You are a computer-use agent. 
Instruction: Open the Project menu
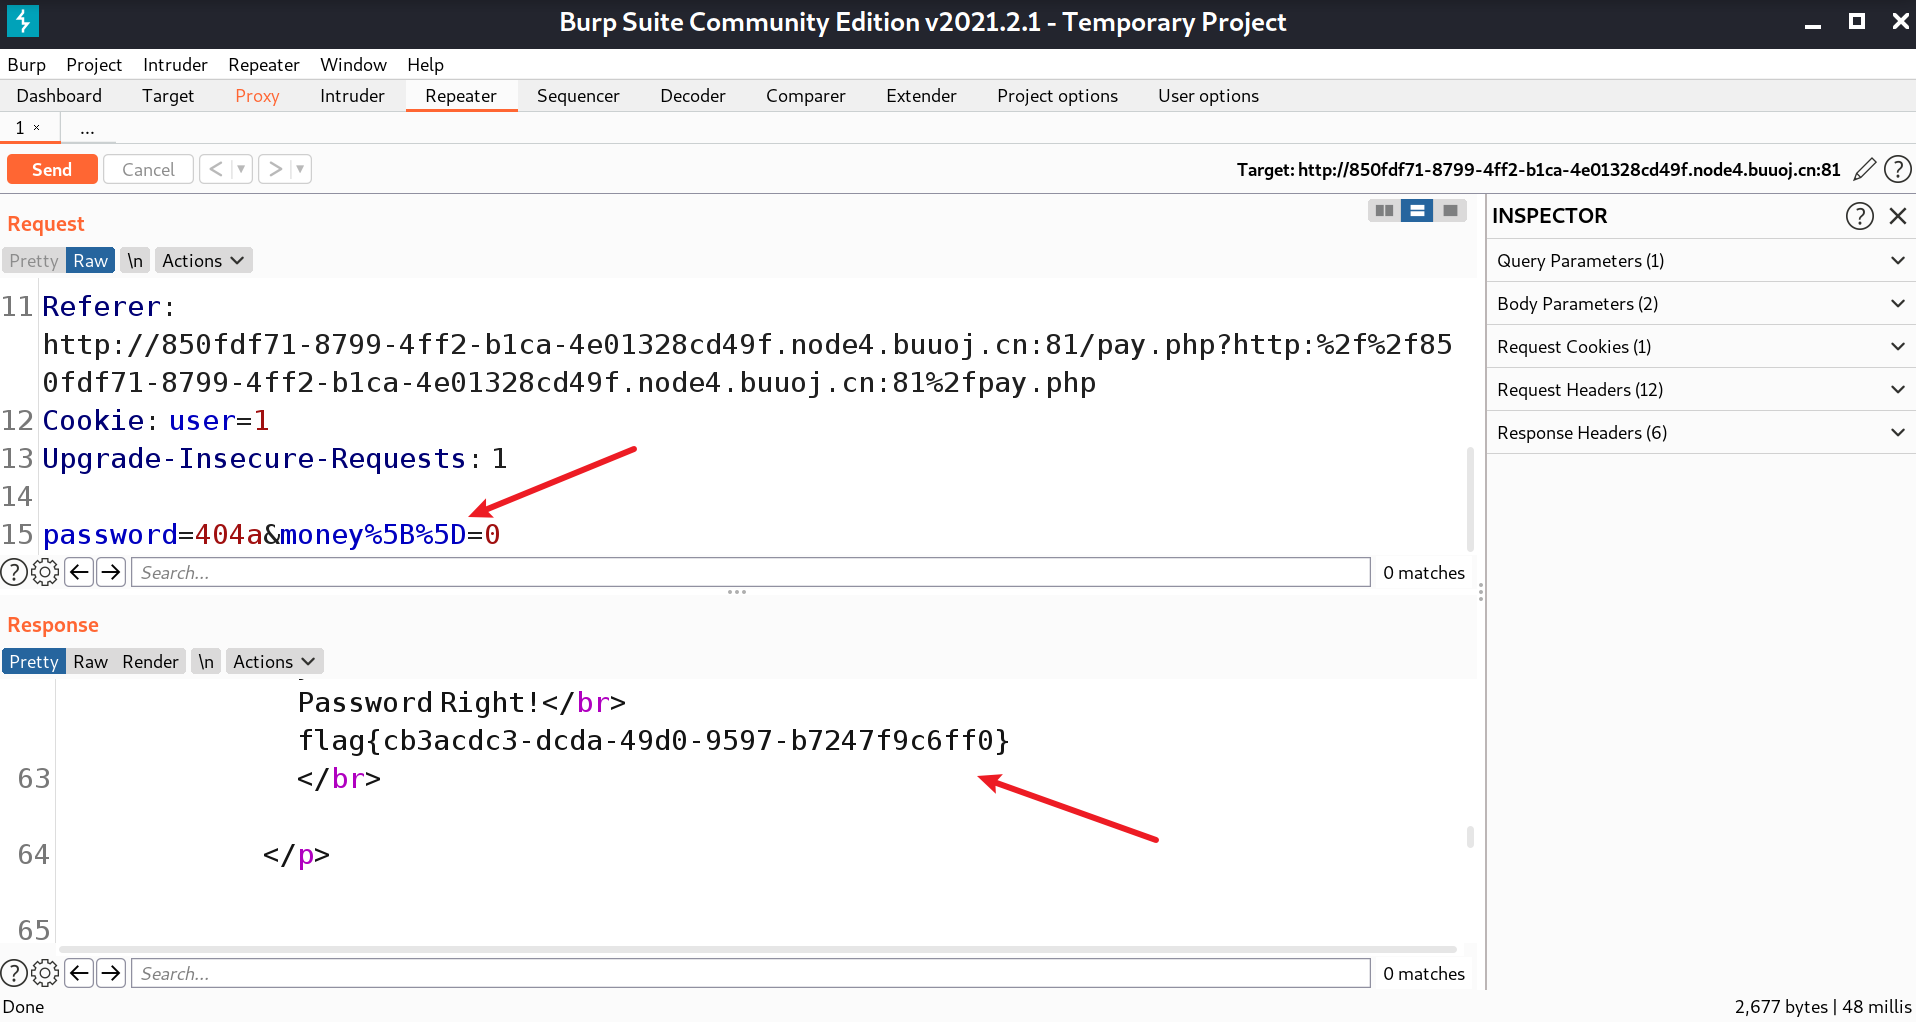[x=94, y=65]
